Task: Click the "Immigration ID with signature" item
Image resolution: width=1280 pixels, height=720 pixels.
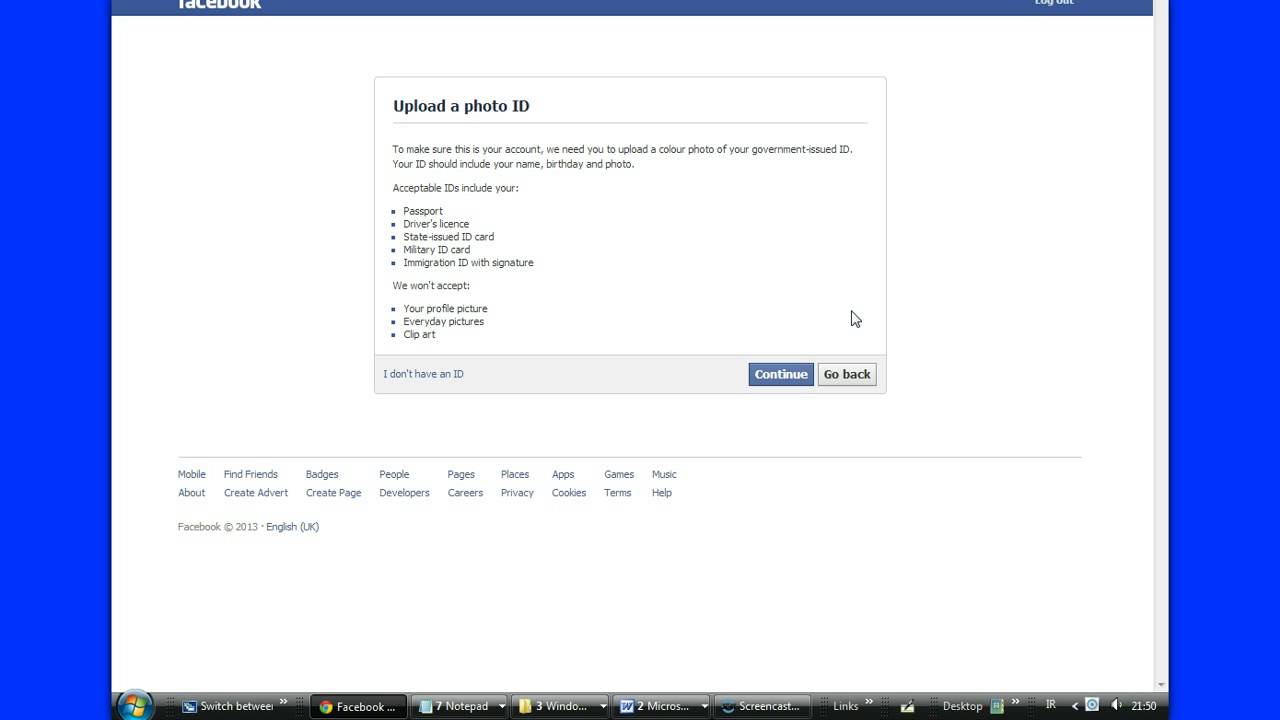Action: click(468, 263)
